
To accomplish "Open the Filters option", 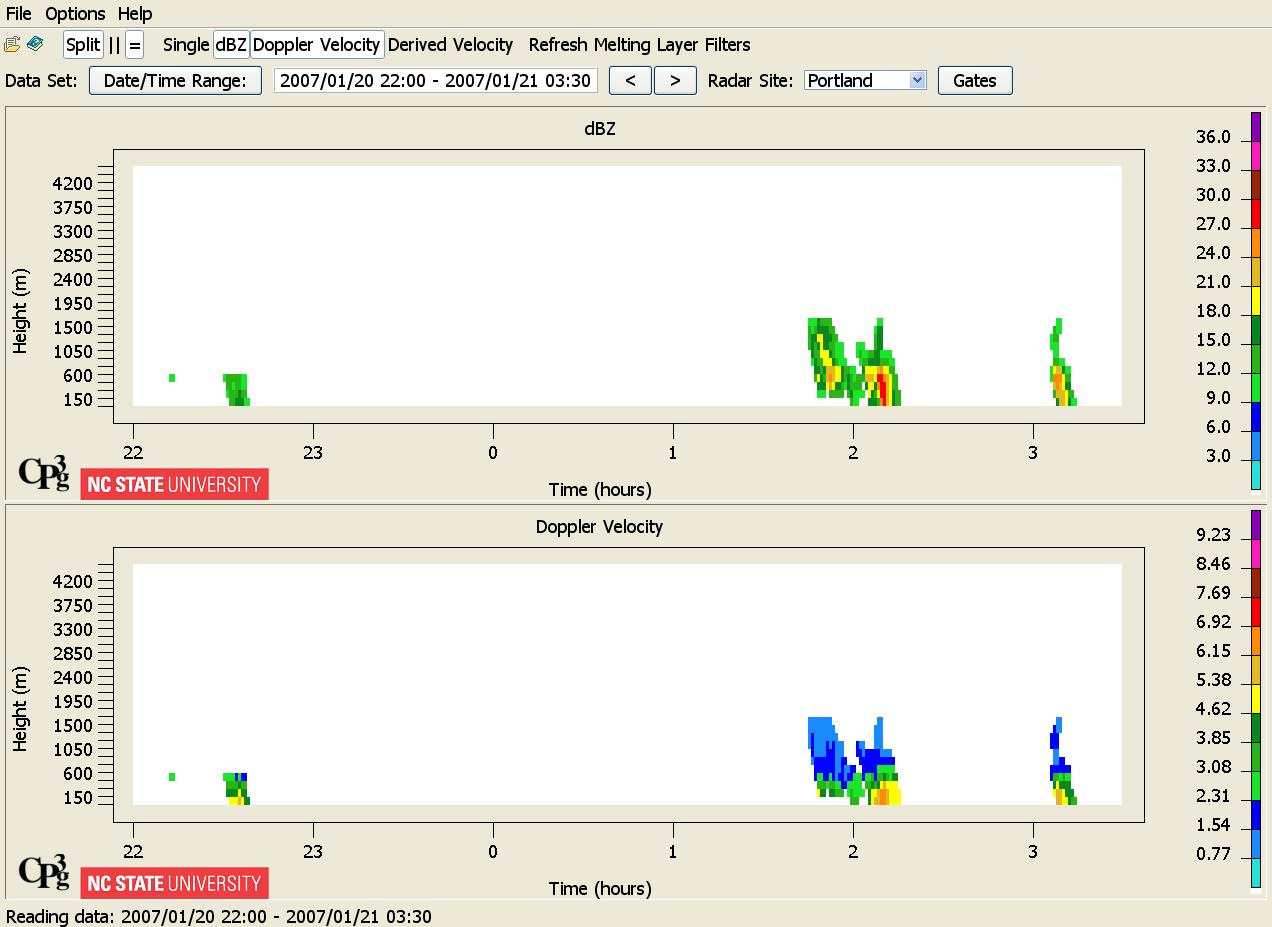I will tap(727, 45).
